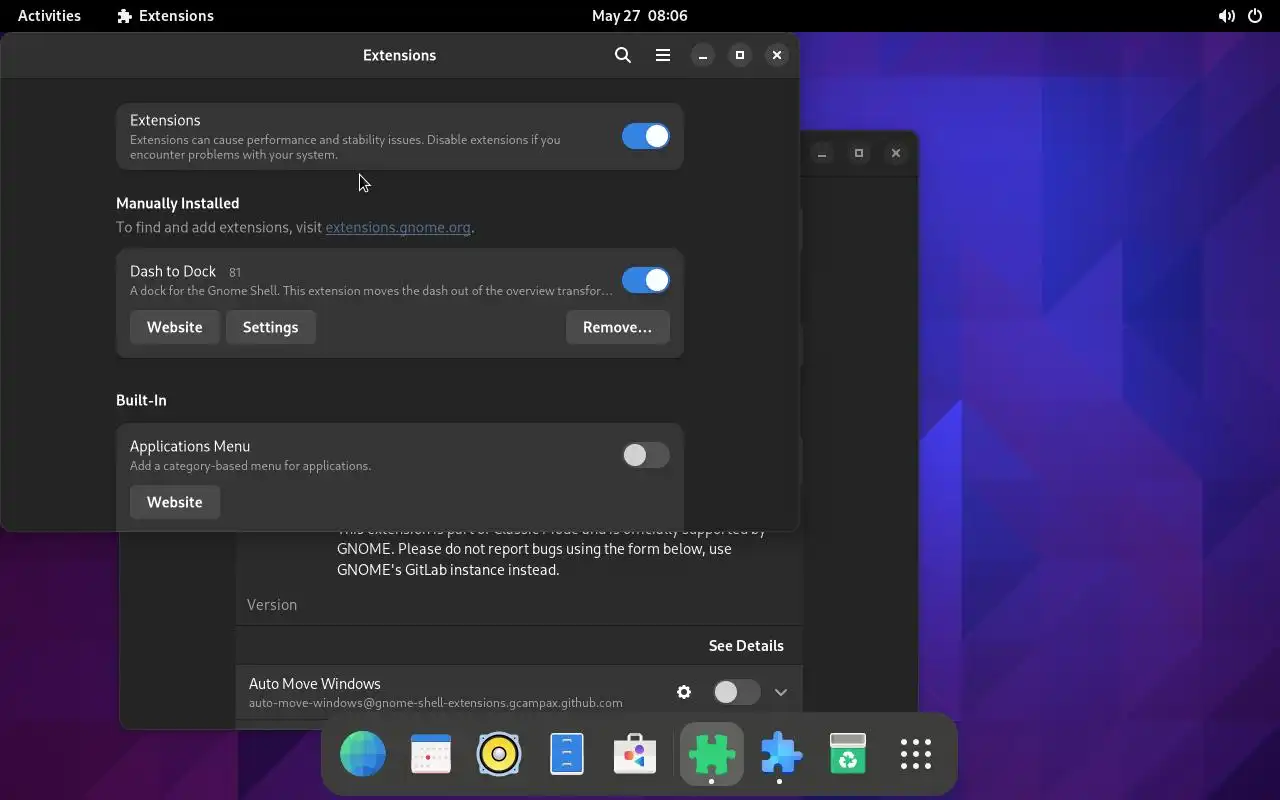Launch the web browser globe from dock

(x=363, y=754)
